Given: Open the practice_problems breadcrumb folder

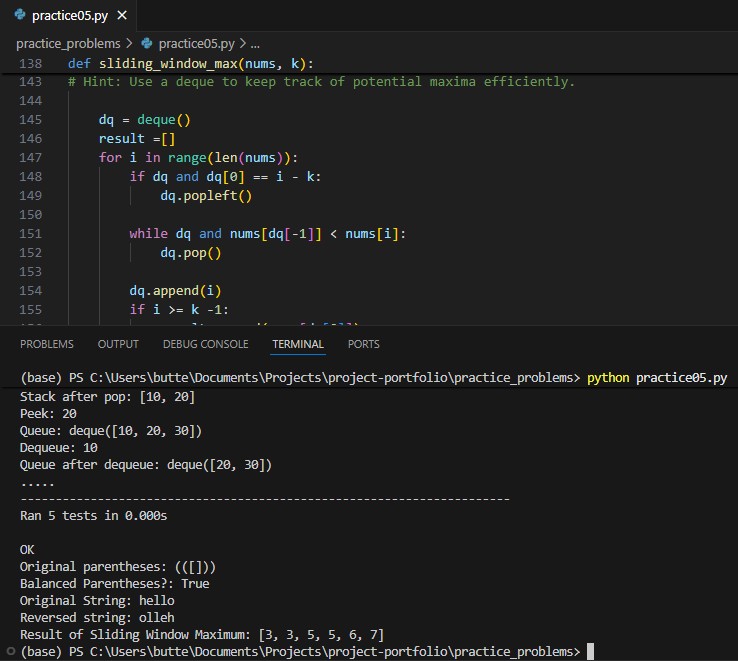Looking at the screenshot, I should [x=68, y=43].
